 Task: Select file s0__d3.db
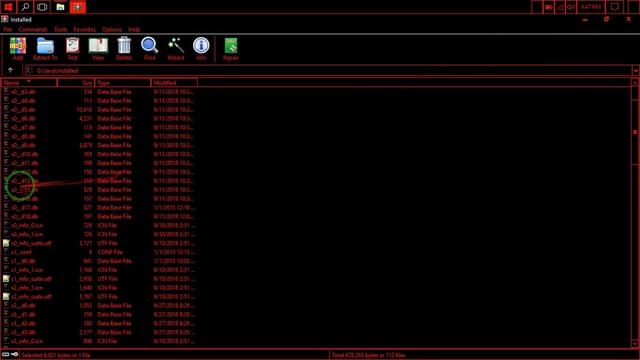click(x=23, y=92)
